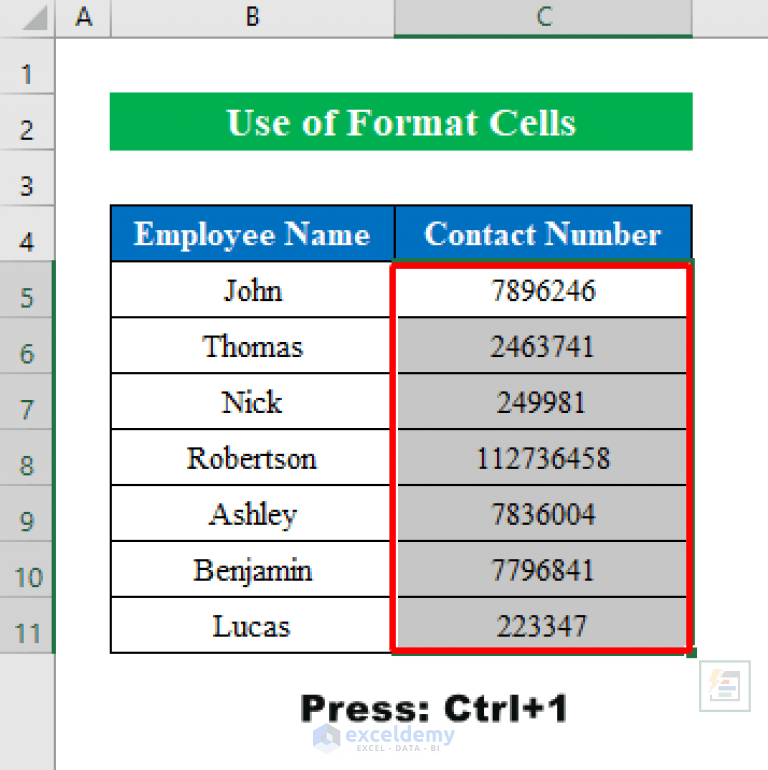Select the cell containing Nick
This screenshot has height=770, width=768.
[x=252, y=402]
